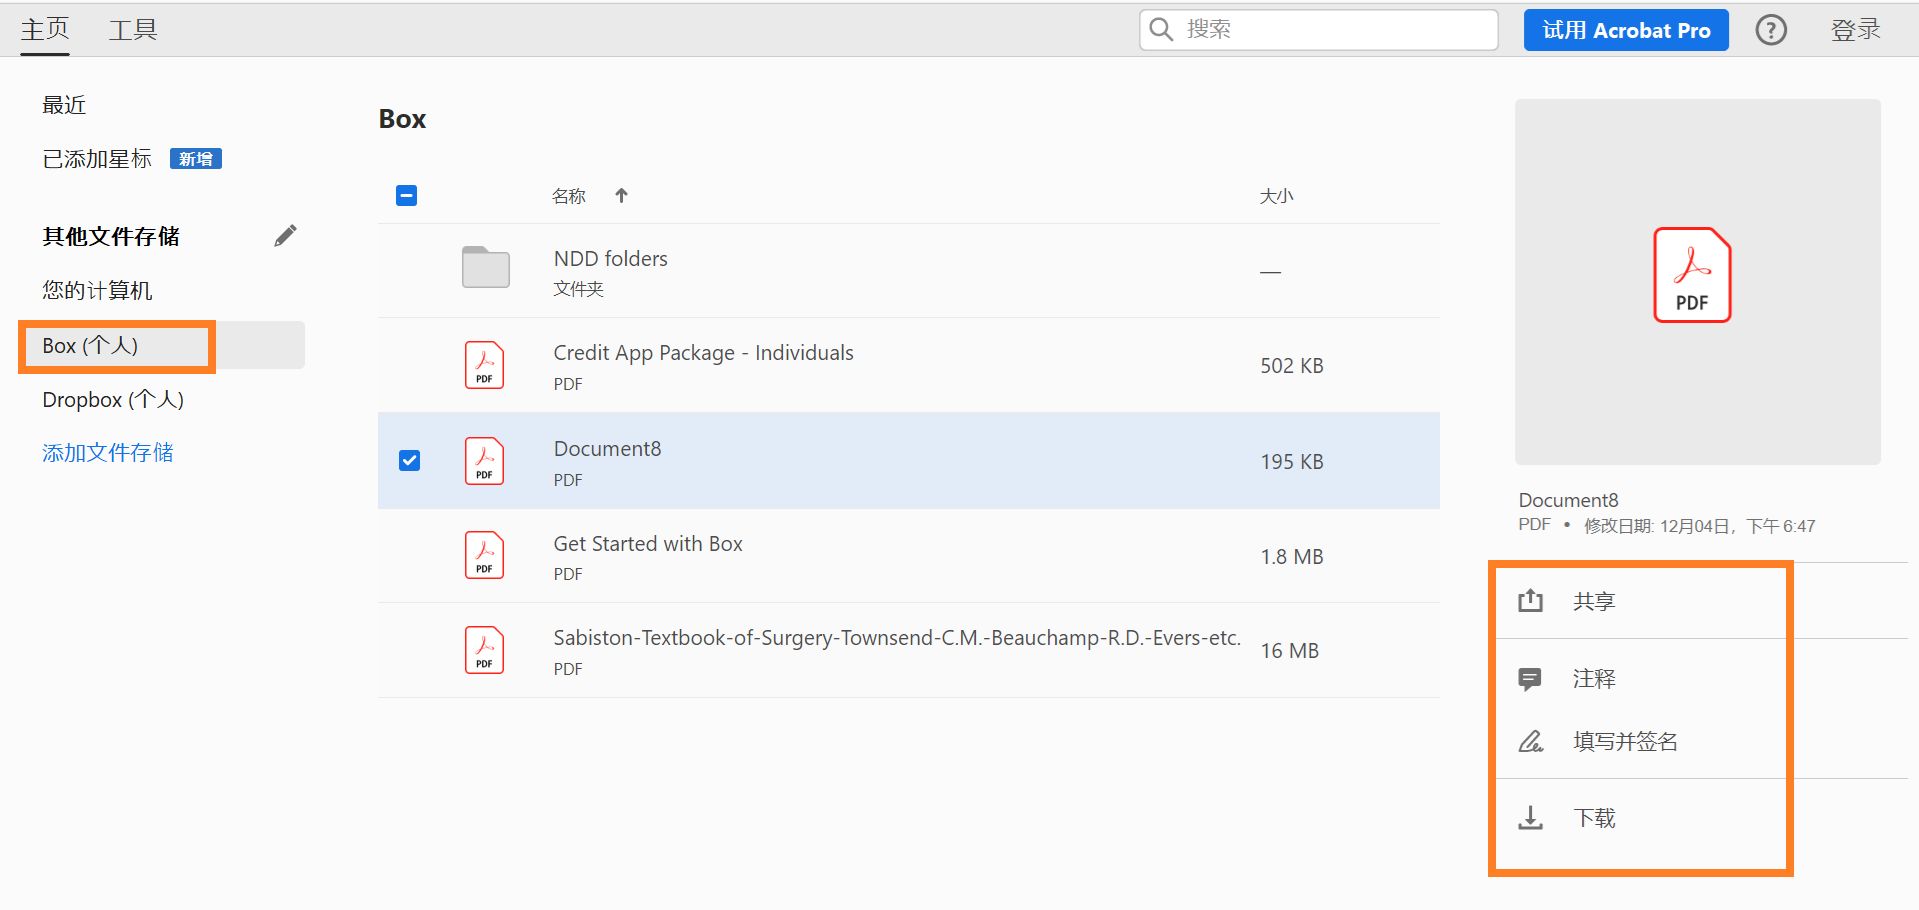Open the Home tab
This screenshot has width=1919, height=910.
click(x=45, y=30)
